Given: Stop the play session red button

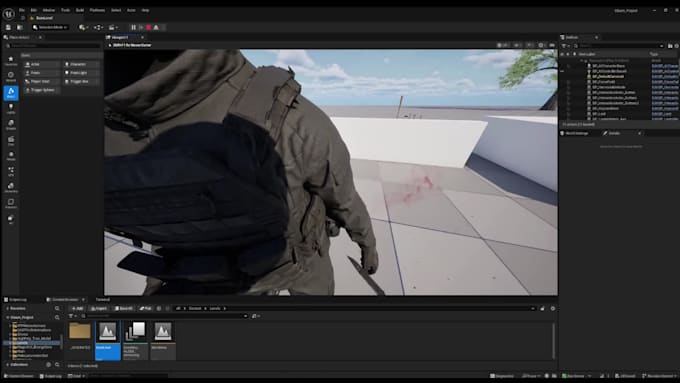Looking at the screenshot, I should 149,27.
